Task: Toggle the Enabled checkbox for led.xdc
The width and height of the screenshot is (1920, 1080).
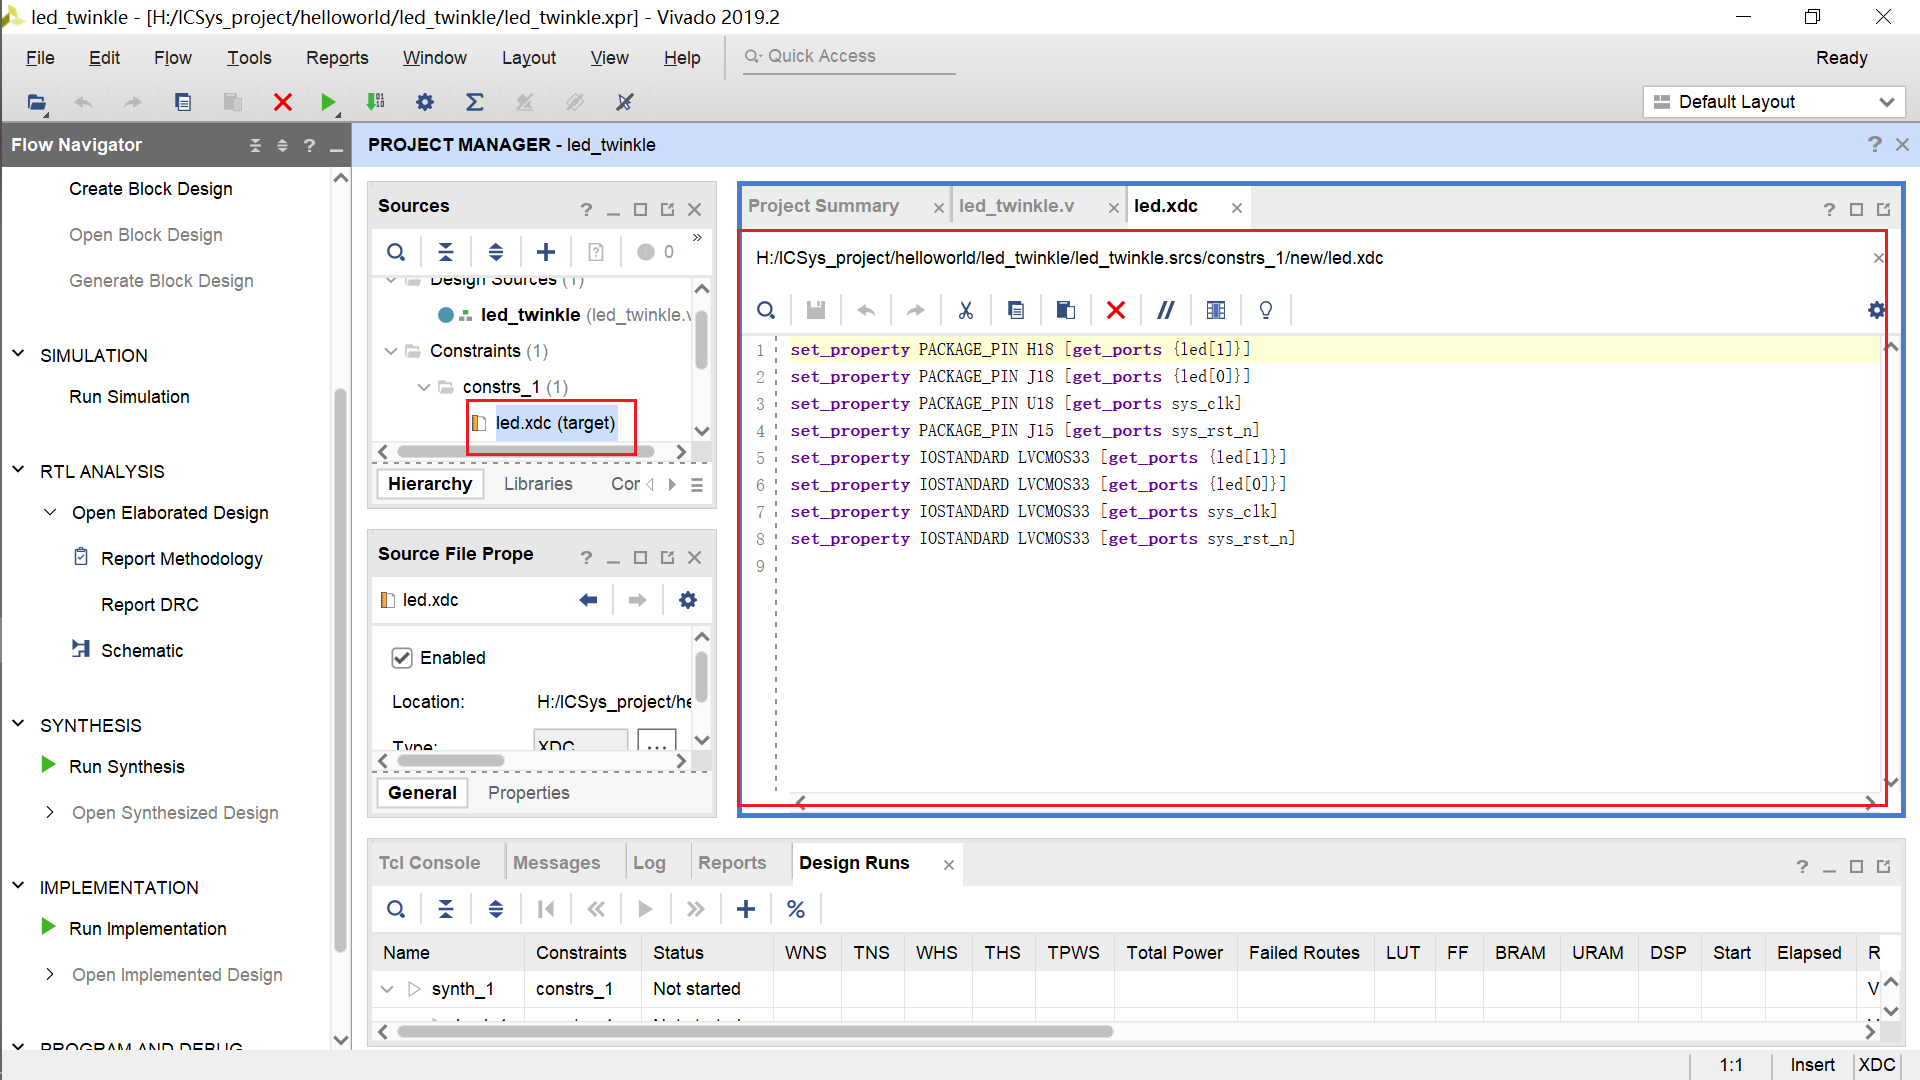Action: tap(402, 658)
